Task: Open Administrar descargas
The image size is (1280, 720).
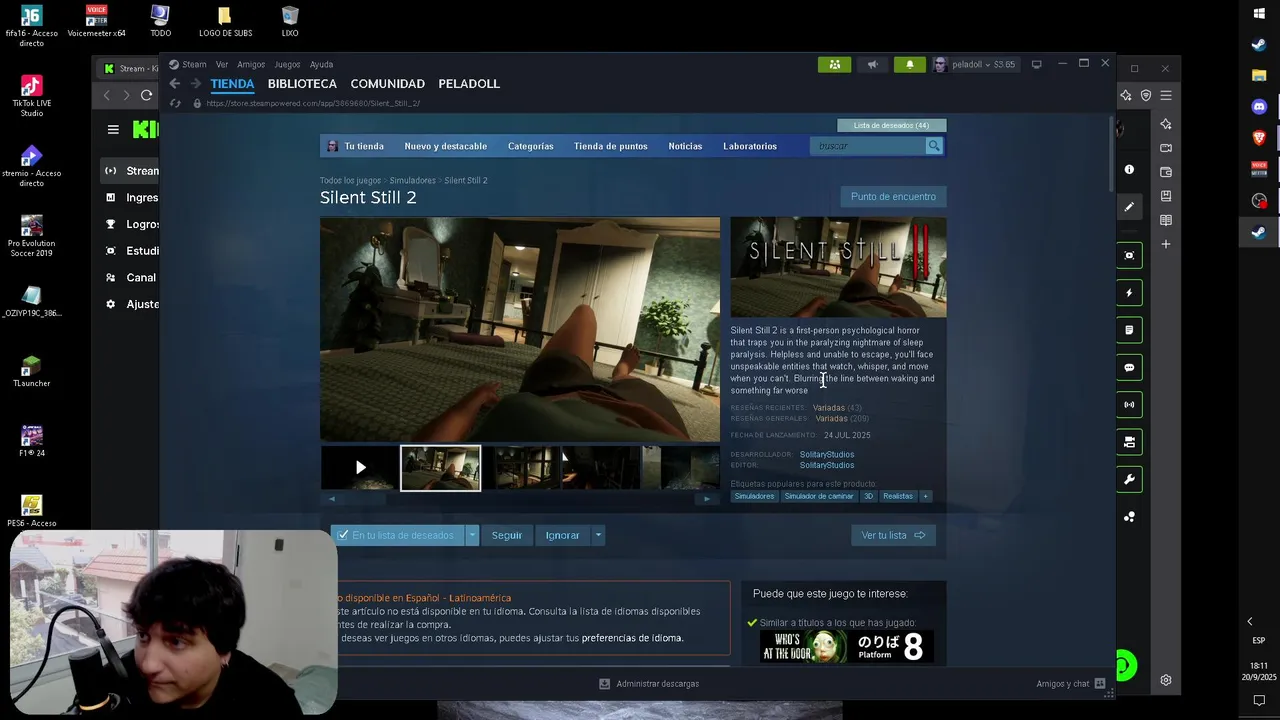Action: coord(648,684)
